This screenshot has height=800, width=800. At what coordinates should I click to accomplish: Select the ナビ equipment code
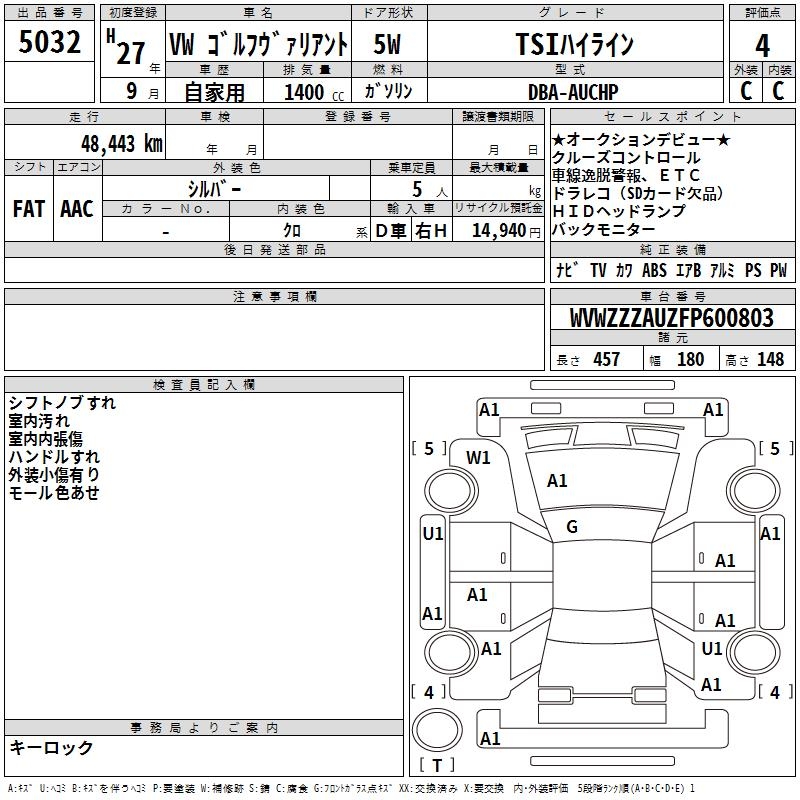pos(567,270)
